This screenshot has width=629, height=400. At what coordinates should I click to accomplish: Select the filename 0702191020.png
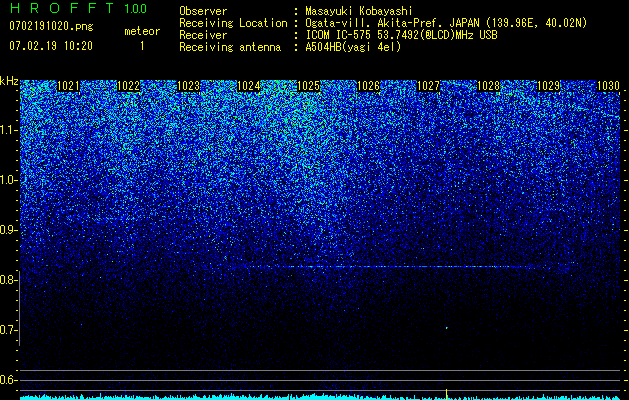(51, 27)
